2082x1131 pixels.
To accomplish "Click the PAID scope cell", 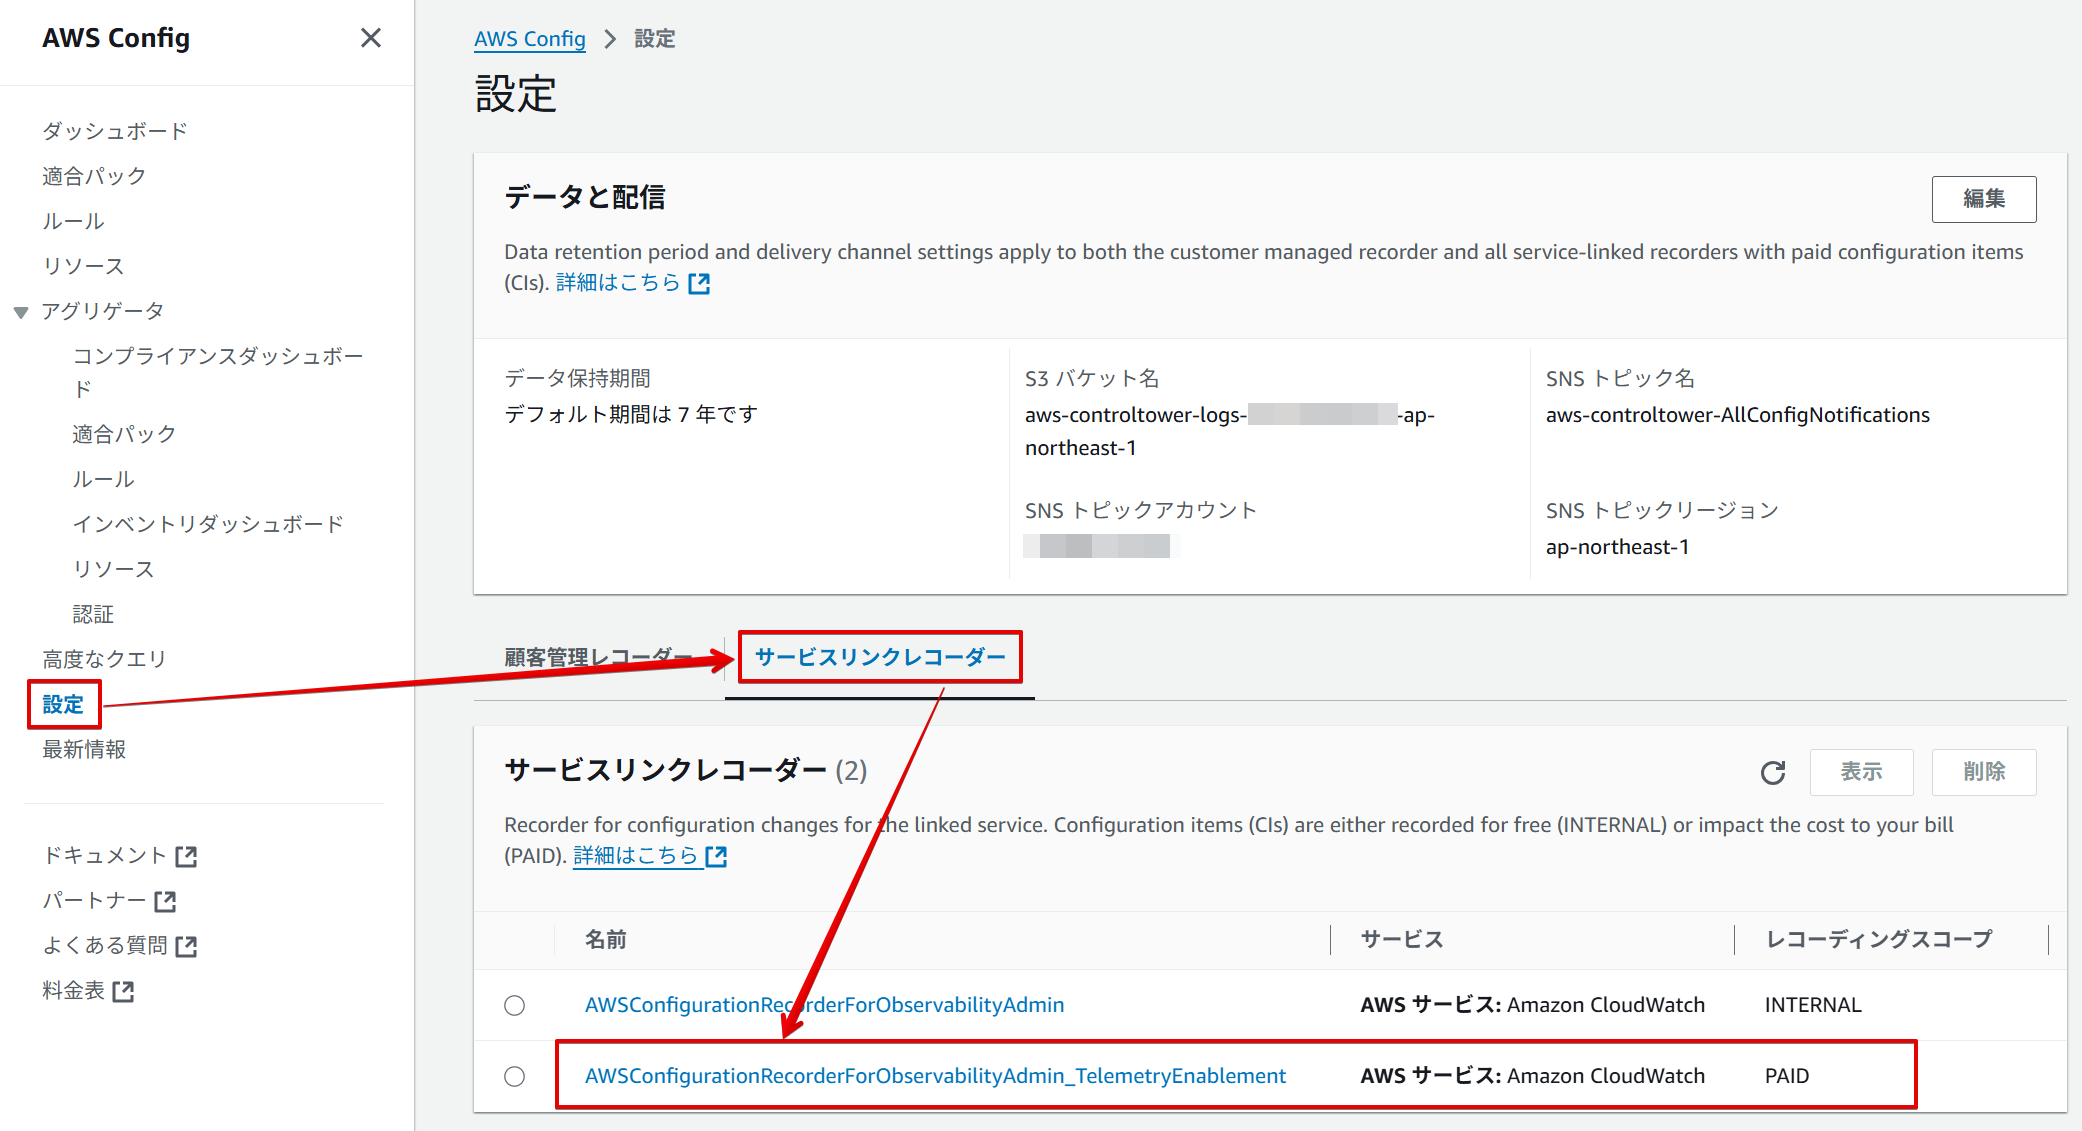I will pos(1787,1076).
